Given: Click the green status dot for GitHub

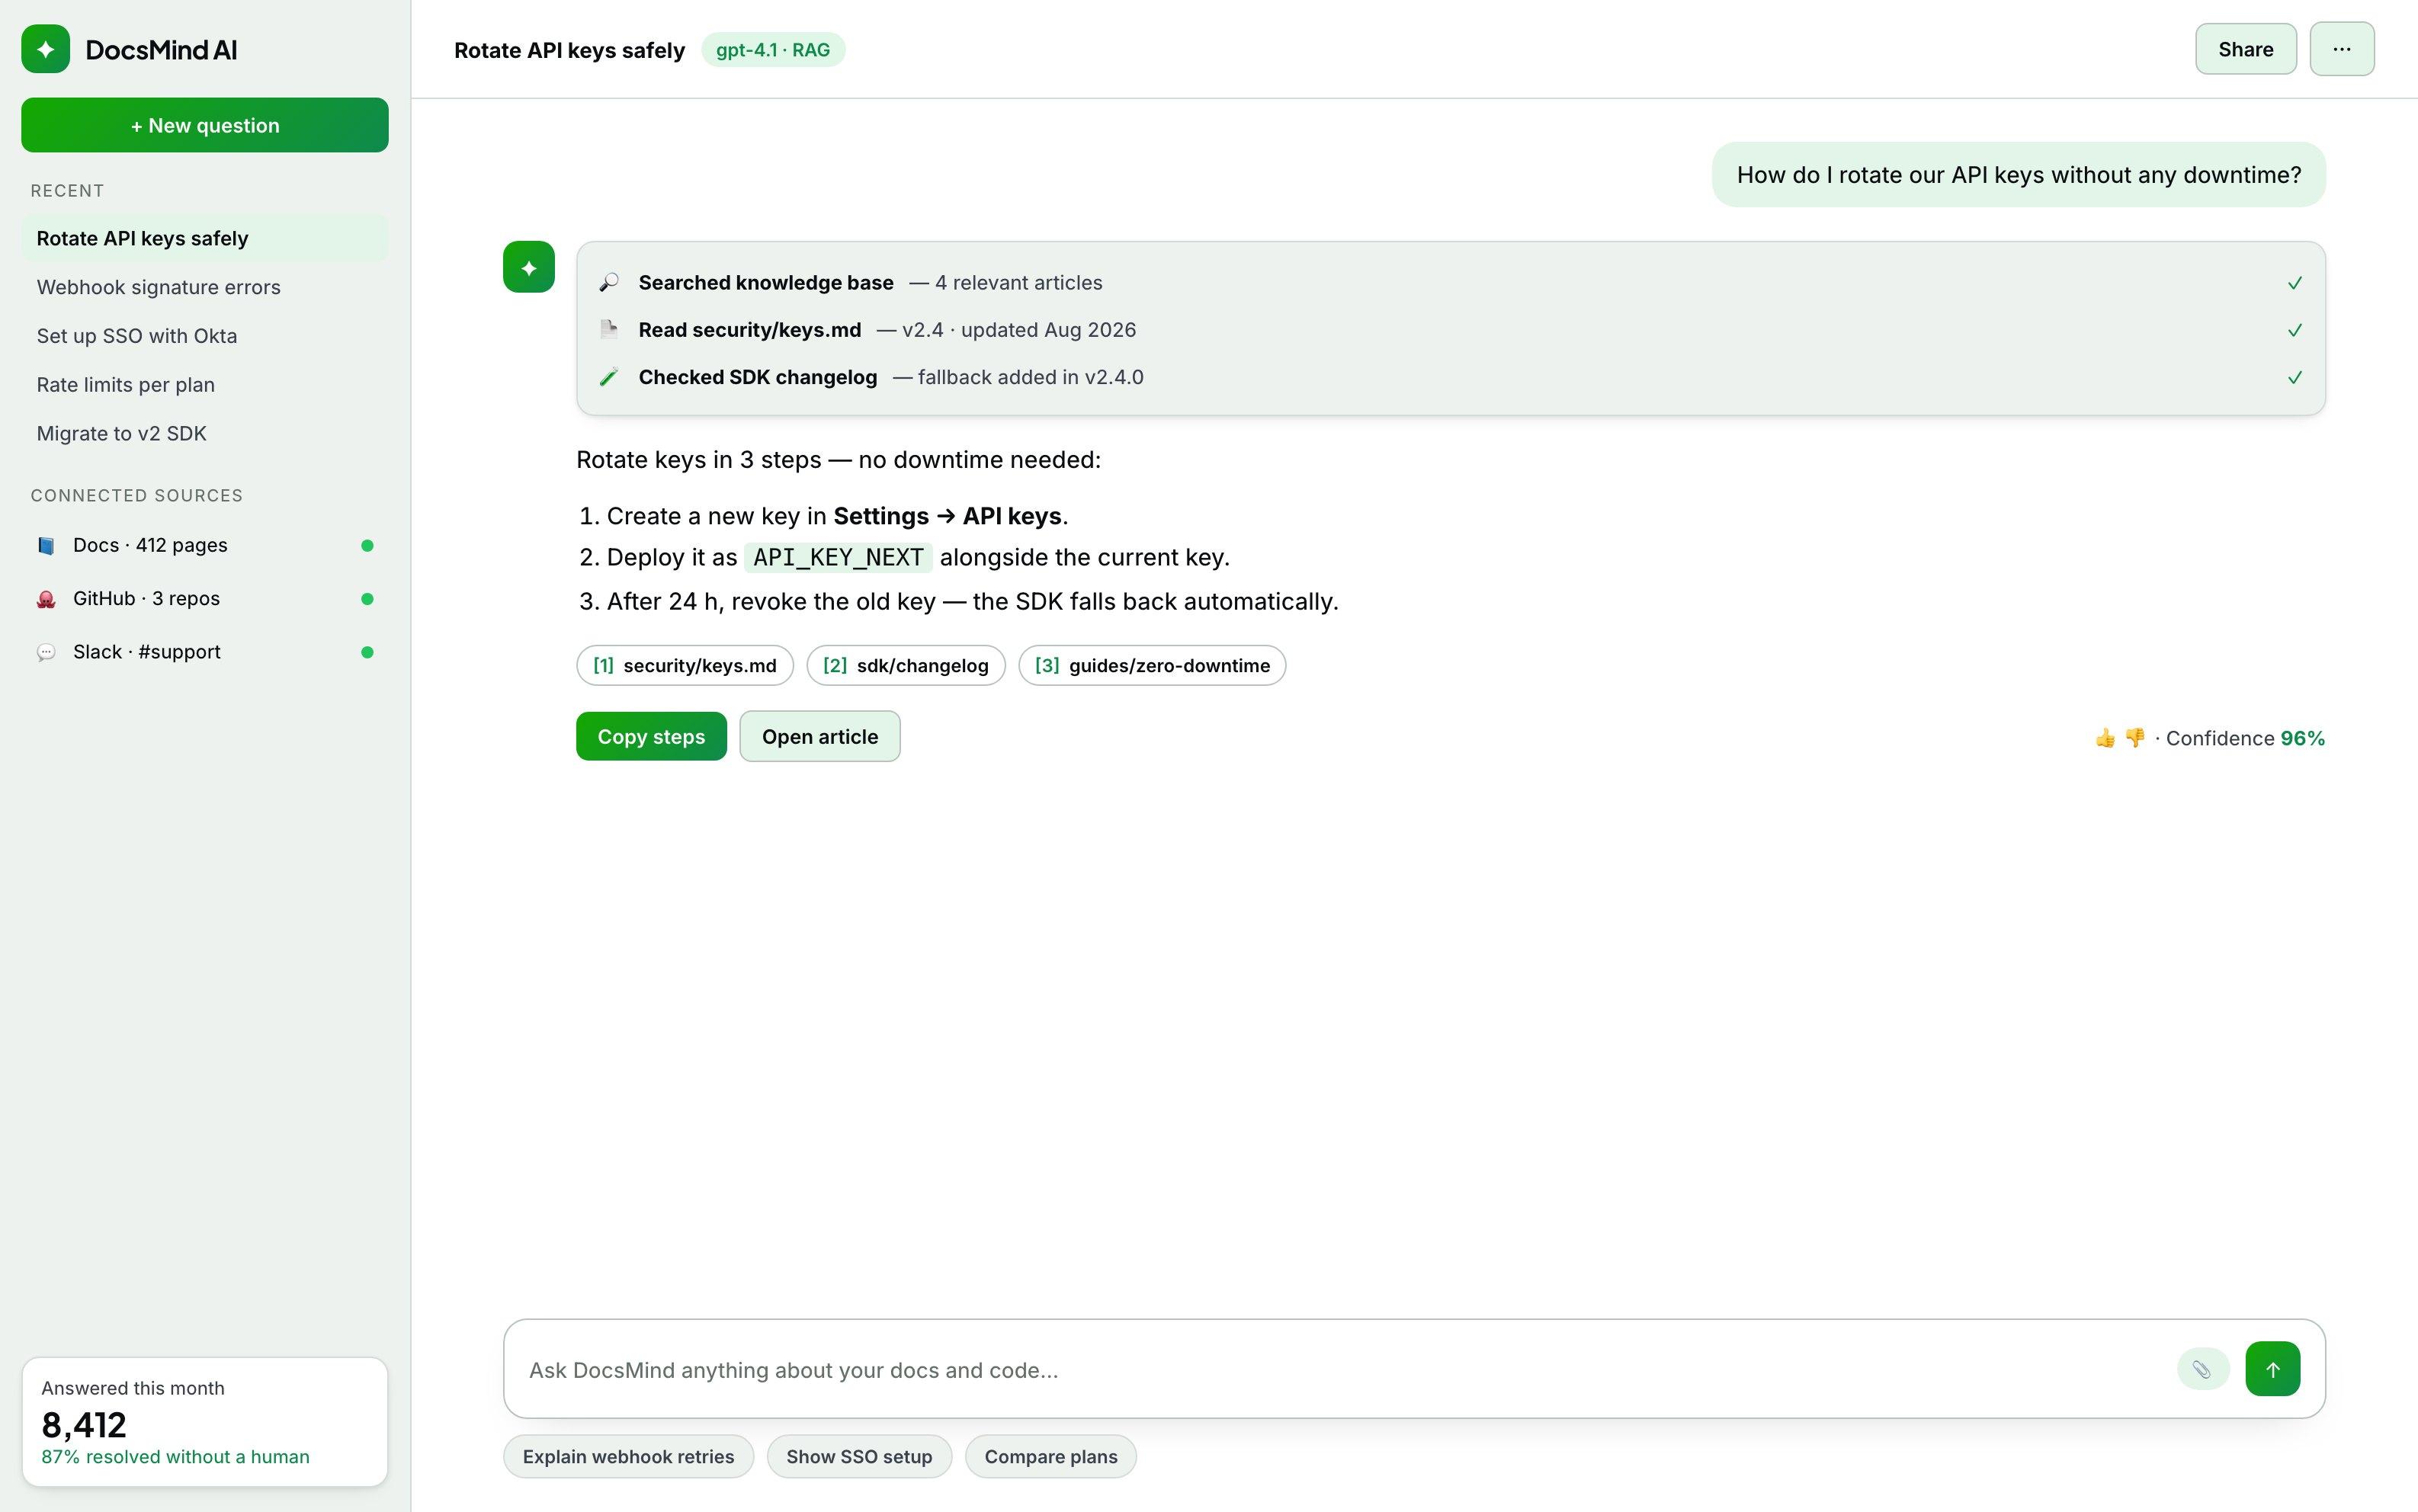Looking at the screenshot, I should tap(367, 599).
